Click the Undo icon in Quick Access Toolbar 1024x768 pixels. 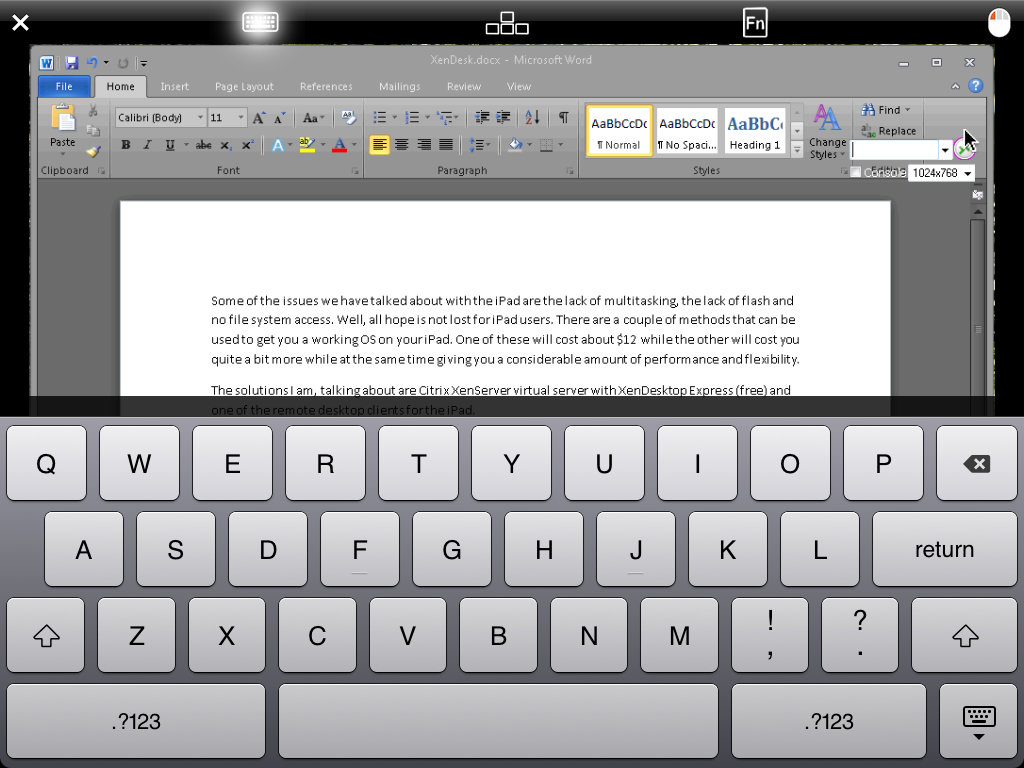point(92,63)
